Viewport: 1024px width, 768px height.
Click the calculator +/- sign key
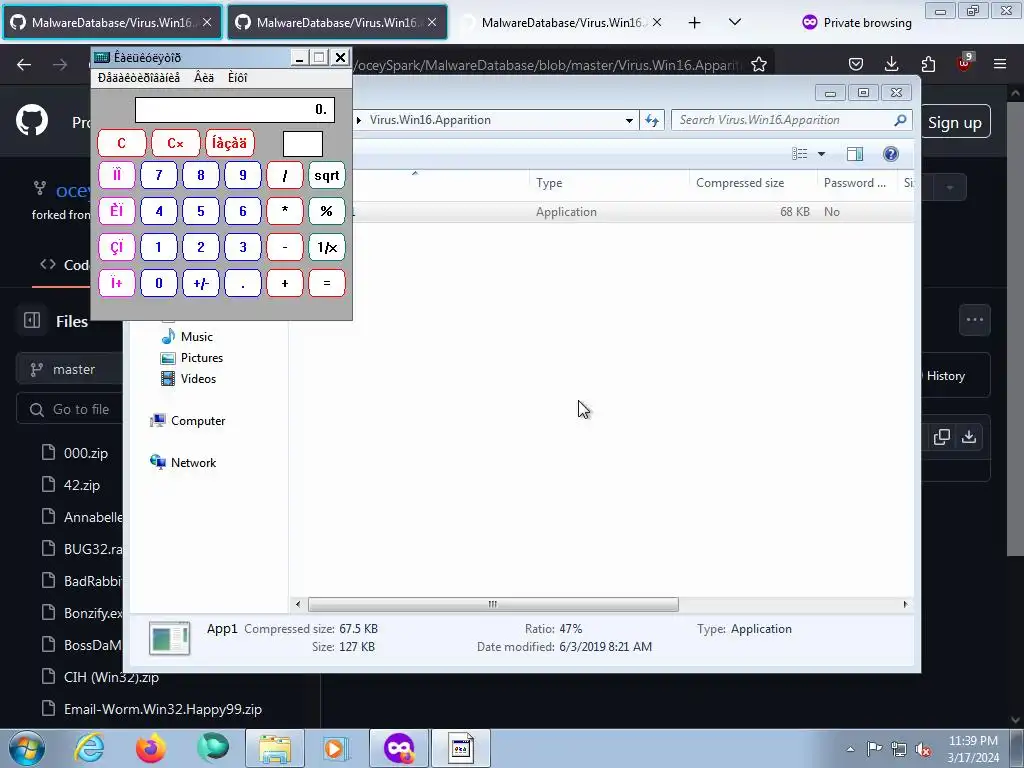tap(200, 283)
